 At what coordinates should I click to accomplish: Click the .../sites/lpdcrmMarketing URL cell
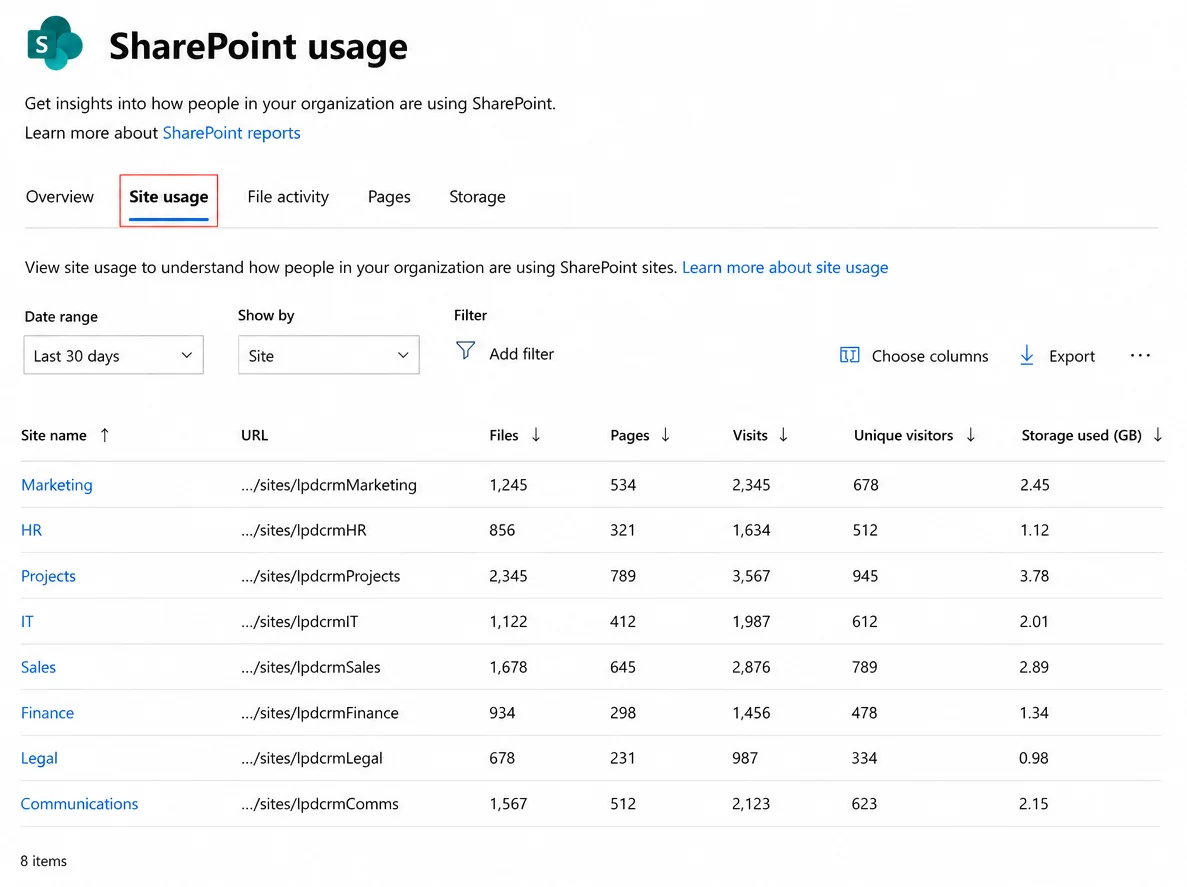[x=329, y=484]
